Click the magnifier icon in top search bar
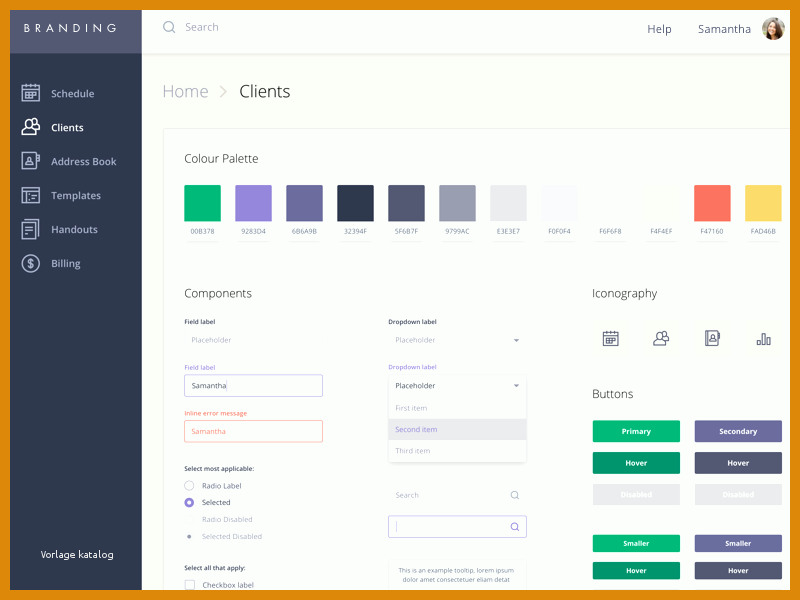The height and width of the screenshot is (600, 800). (169, 27)
